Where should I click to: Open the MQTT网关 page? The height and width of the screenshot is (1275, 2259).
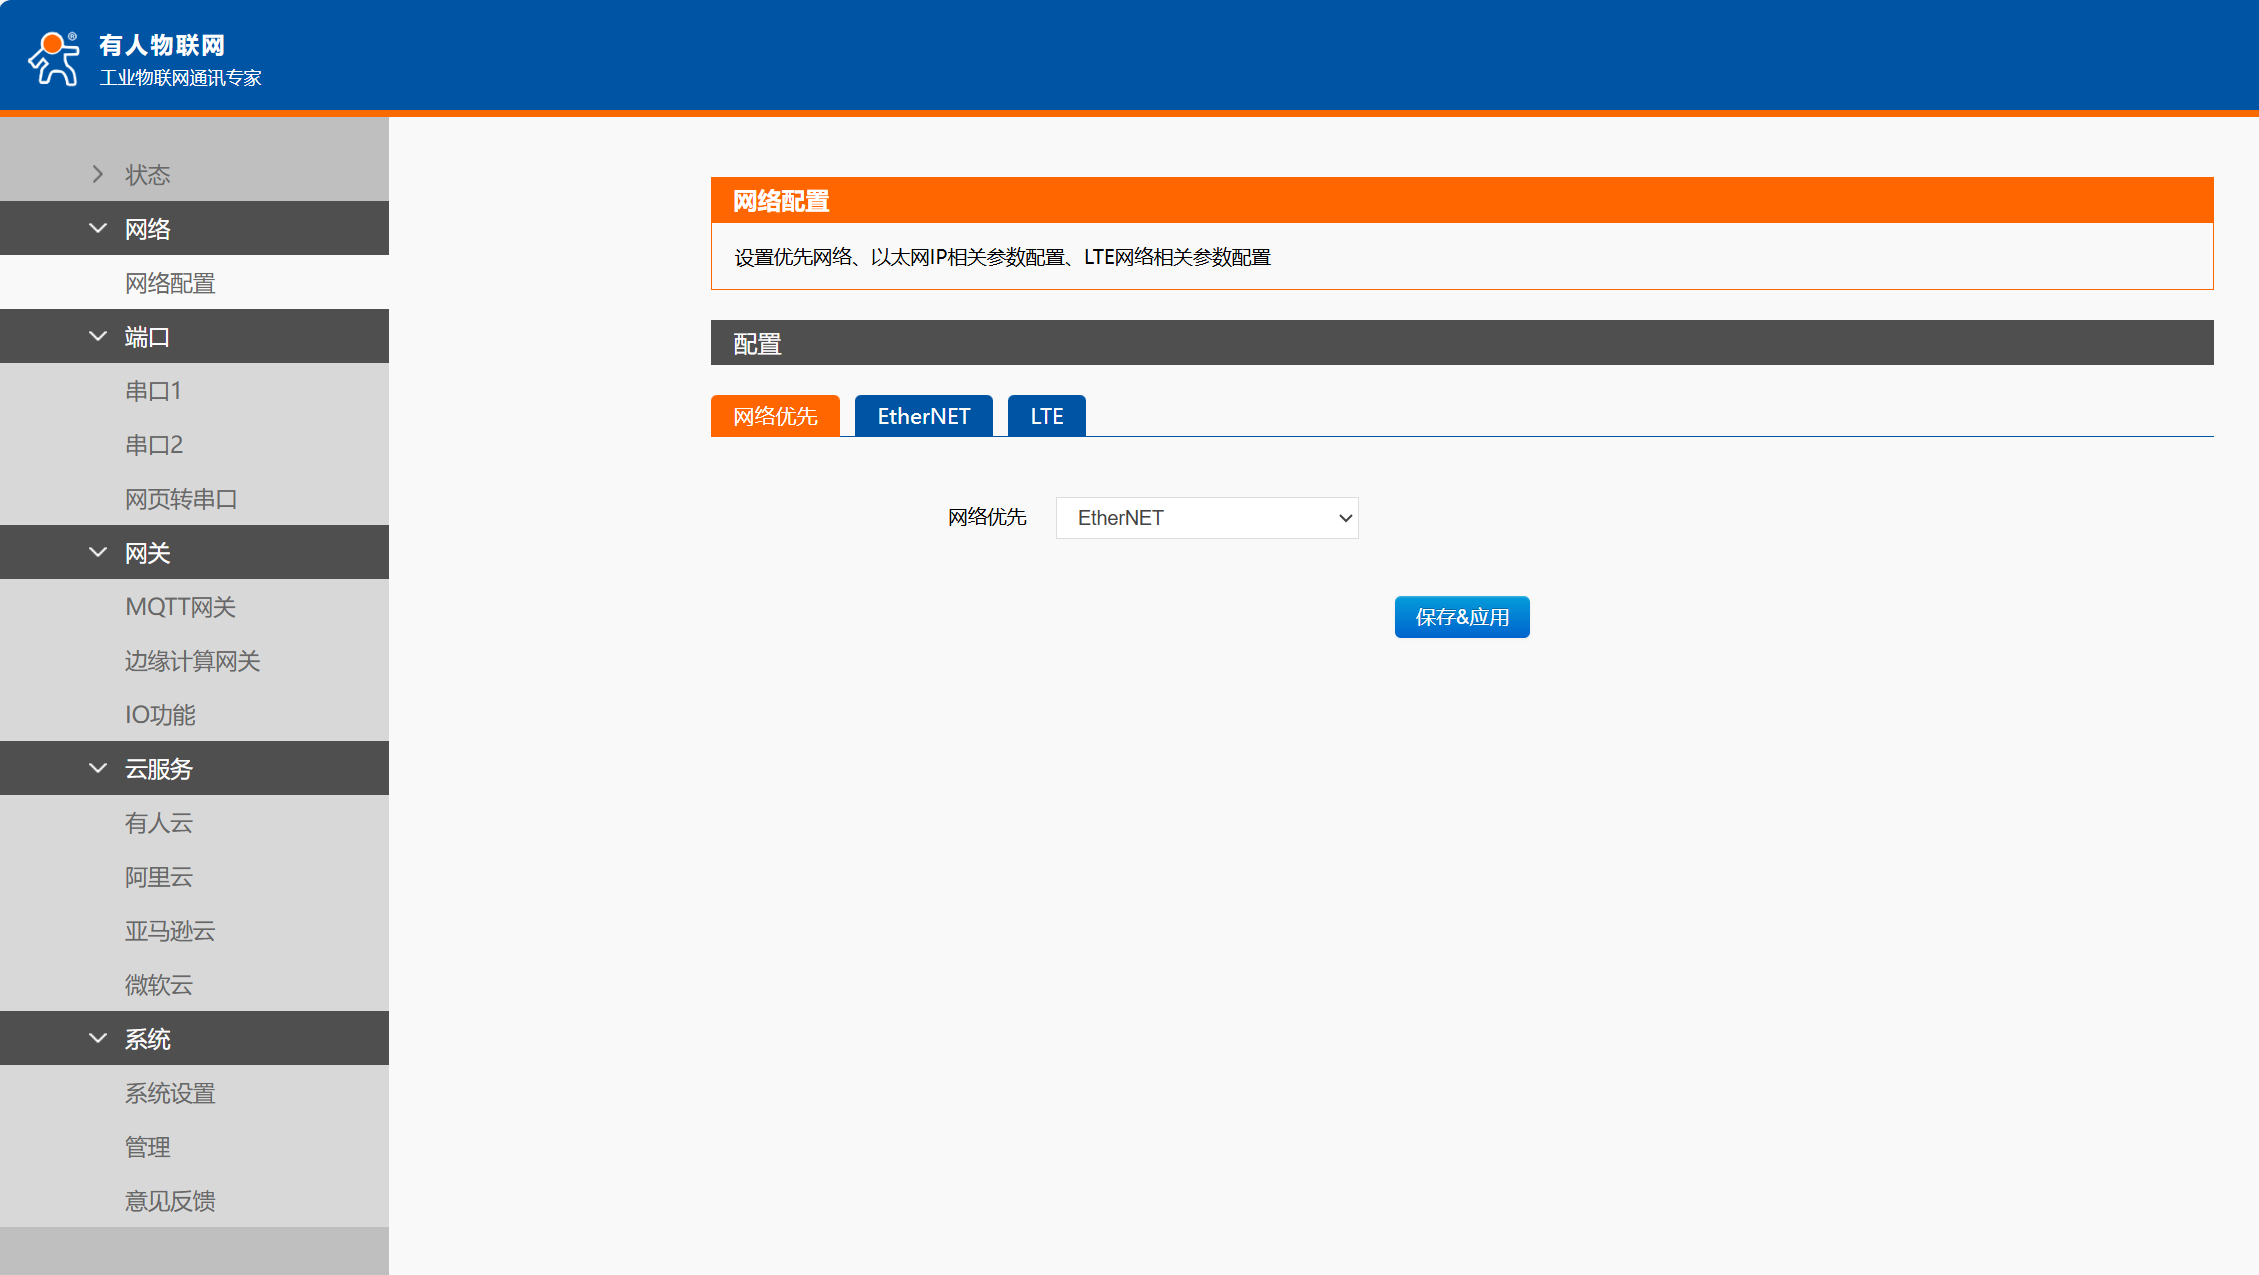[180, 607]
